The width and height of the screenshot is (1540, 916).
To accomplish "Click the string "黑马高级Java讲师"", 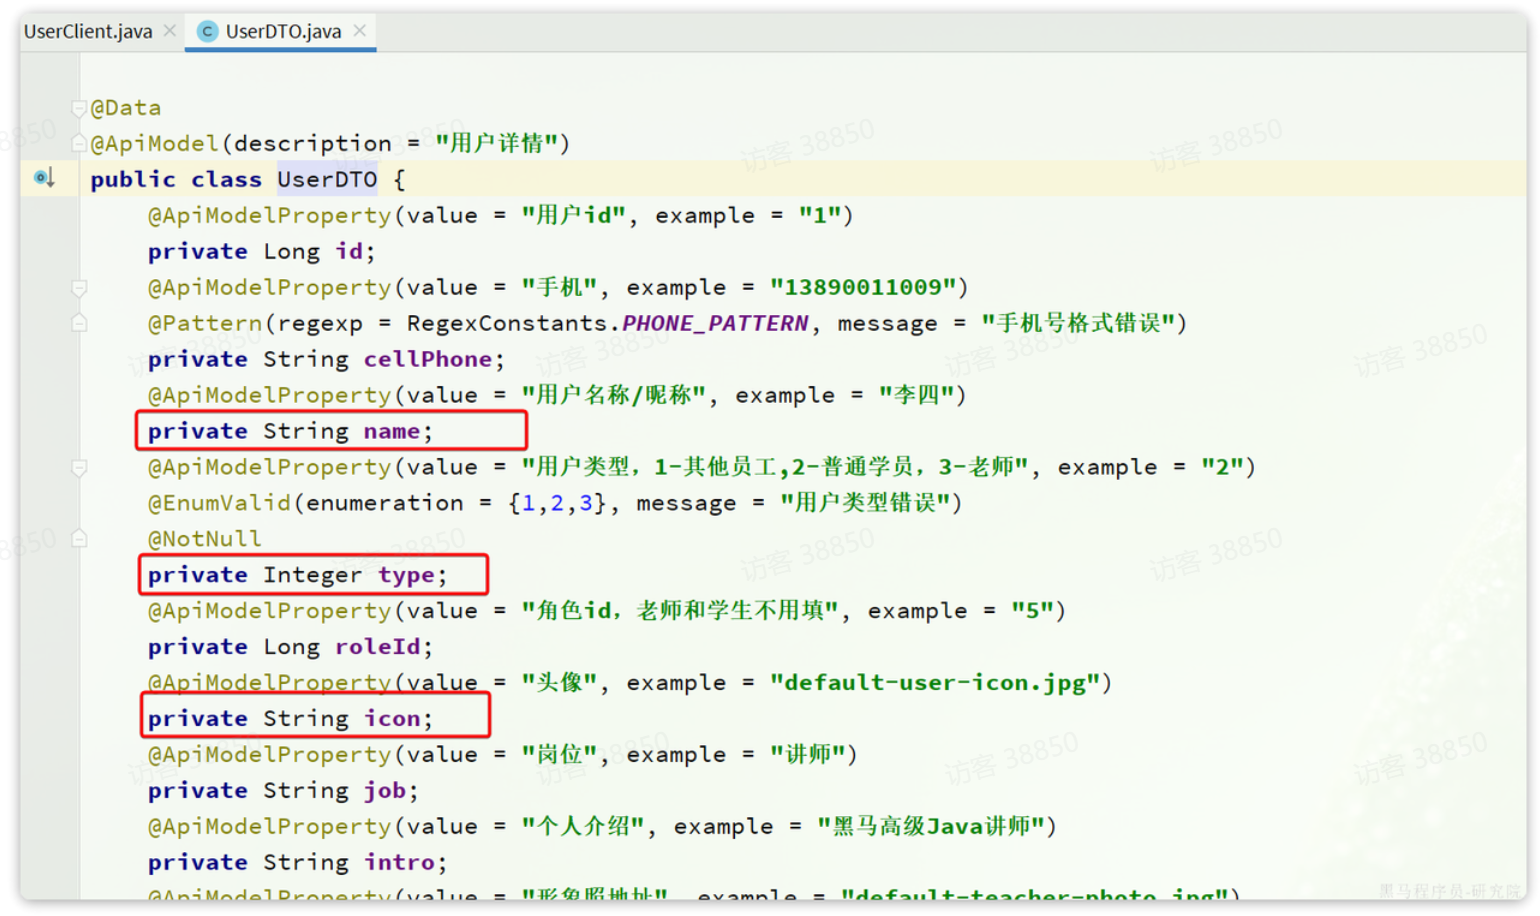I will [x=931, y=827].
